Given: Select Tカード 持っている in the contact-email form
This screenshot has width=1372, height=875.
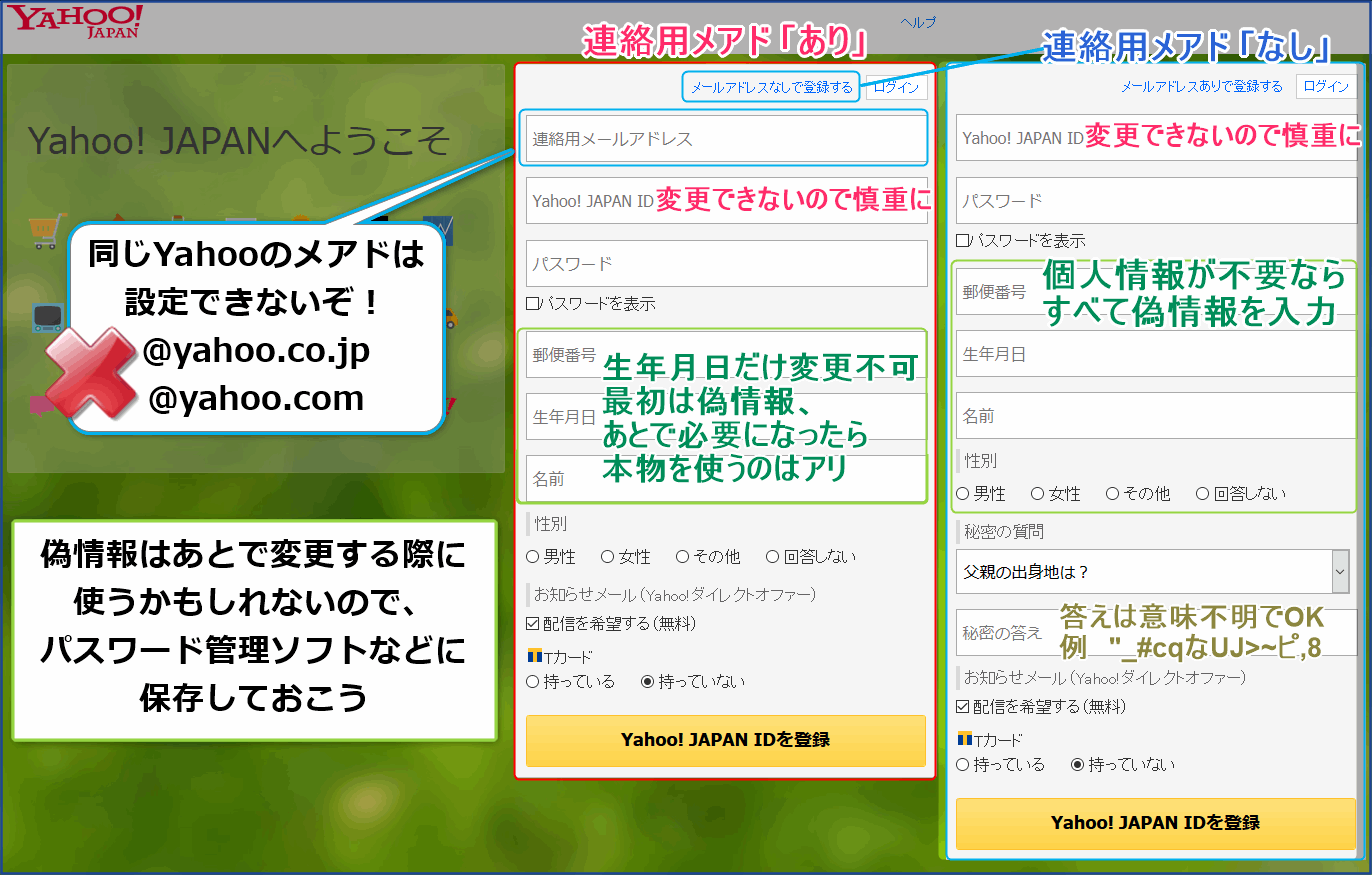Looking at the screenshot, I should (533, 682).
